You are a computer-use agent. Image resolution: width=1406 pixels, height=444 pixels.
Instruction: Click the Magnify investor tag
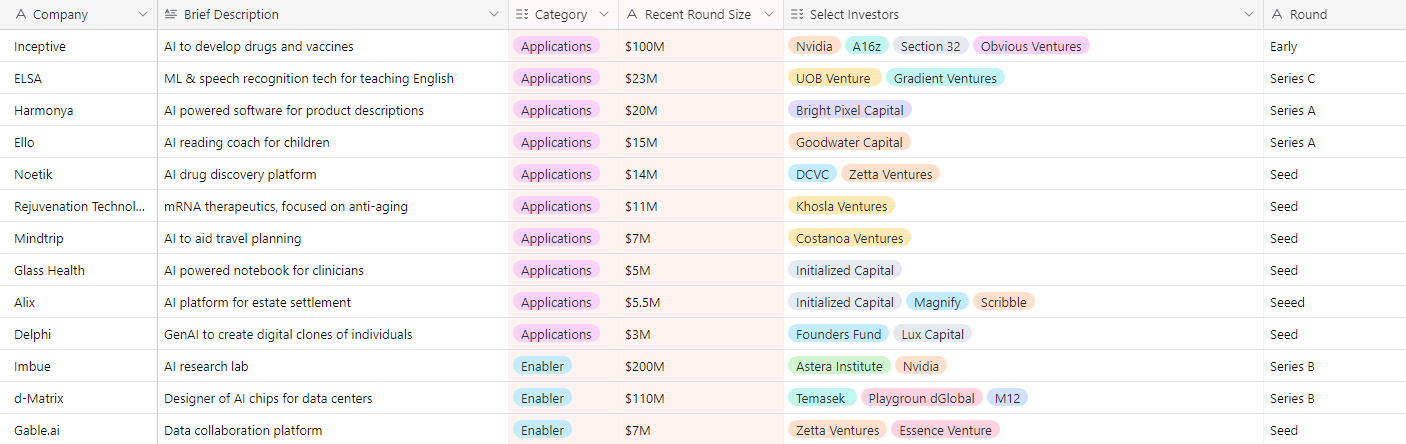click(x=937, y=302)
